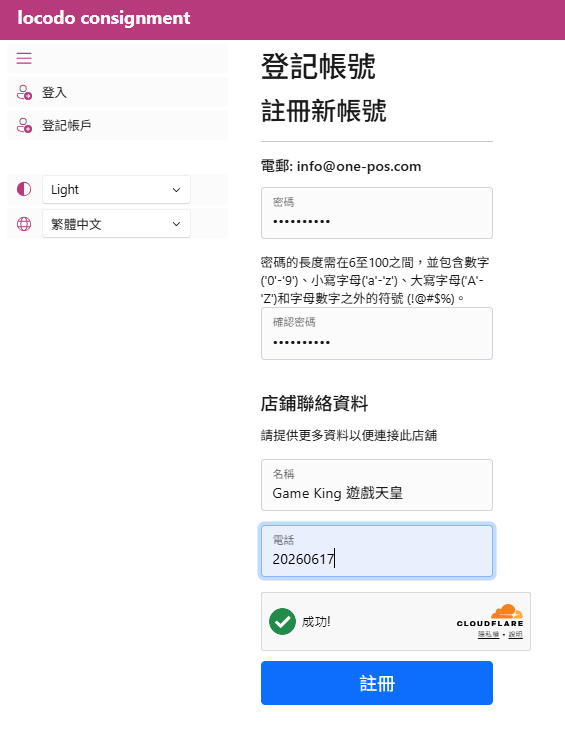This screenshot has height=734, width=565.
Task: Open the 繁體中文 language dropdown
Action: pyautogui.click(x=116, y=224)
